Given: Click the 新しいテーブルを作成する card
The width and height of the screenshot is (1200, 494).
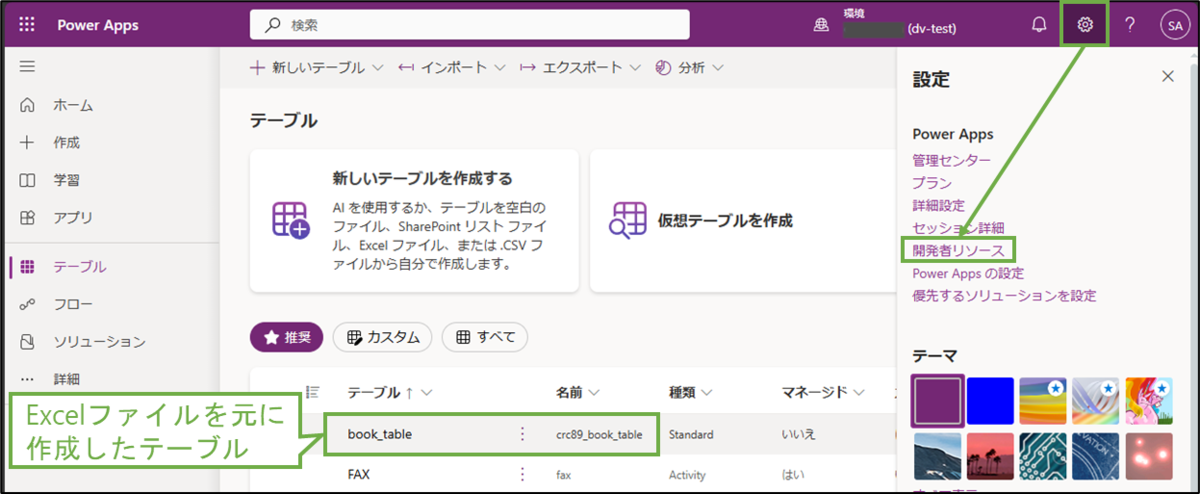Looking at the screenshot, I should [414, 221].
